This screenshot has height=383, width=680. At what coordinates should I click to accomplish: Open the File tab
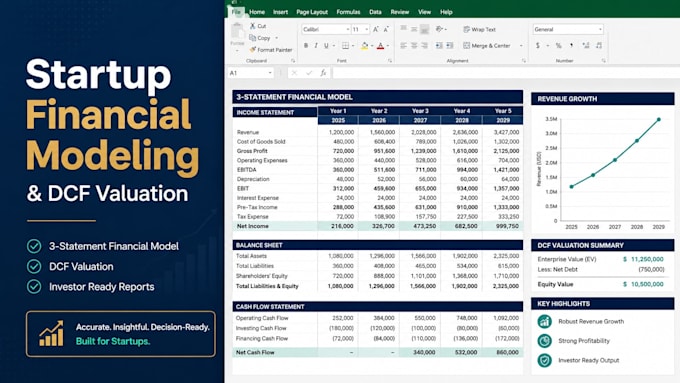pyautogui.click(x=236, y=12)
